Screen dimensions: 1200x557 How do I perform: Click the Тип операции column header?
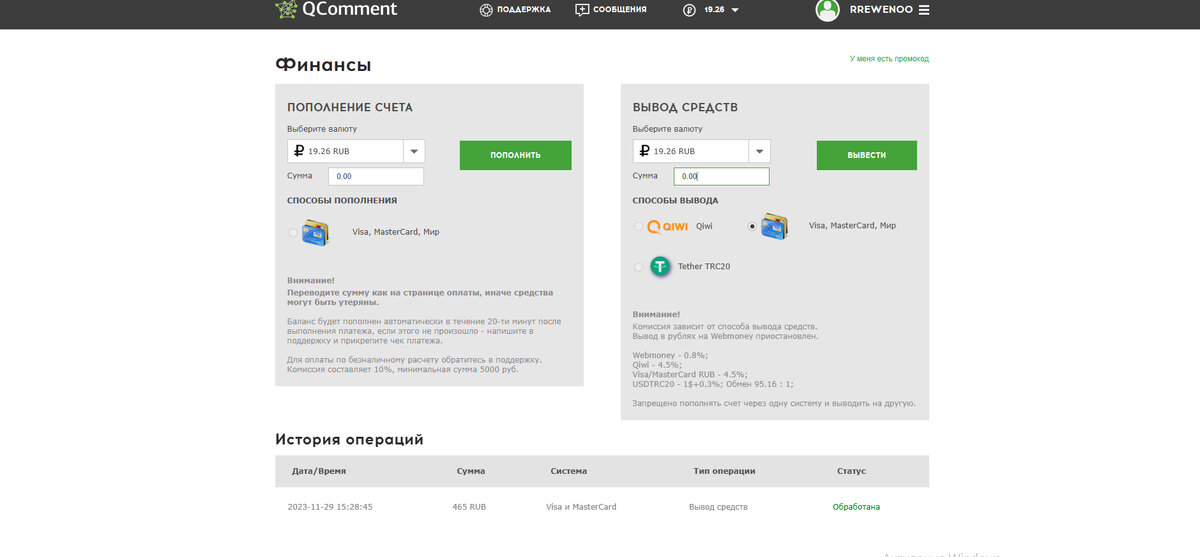click(725, 471)
